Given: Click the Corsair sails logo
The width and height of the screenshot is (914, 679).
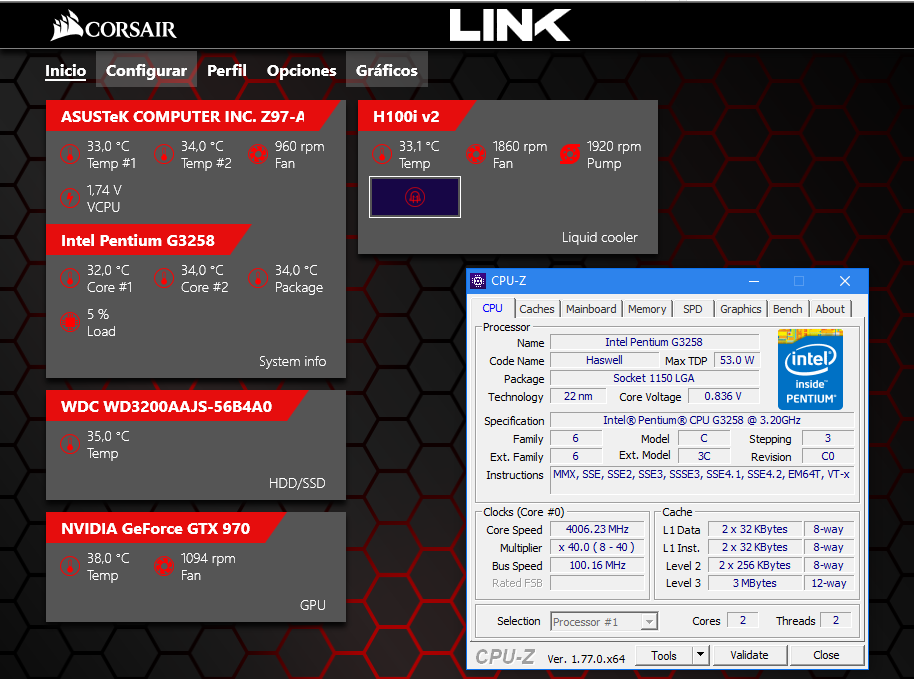Looking at the screenshot, I should [x=66, y=26].
